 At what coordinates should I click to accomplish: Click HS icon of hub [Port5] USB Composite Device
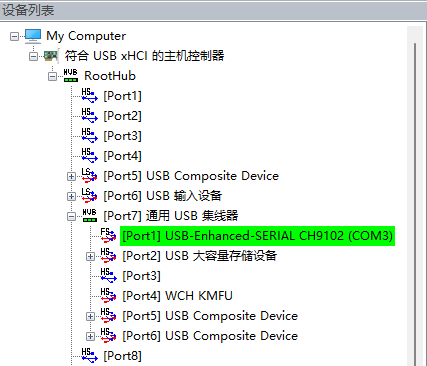pyautogui.click(x=108, y=315)
